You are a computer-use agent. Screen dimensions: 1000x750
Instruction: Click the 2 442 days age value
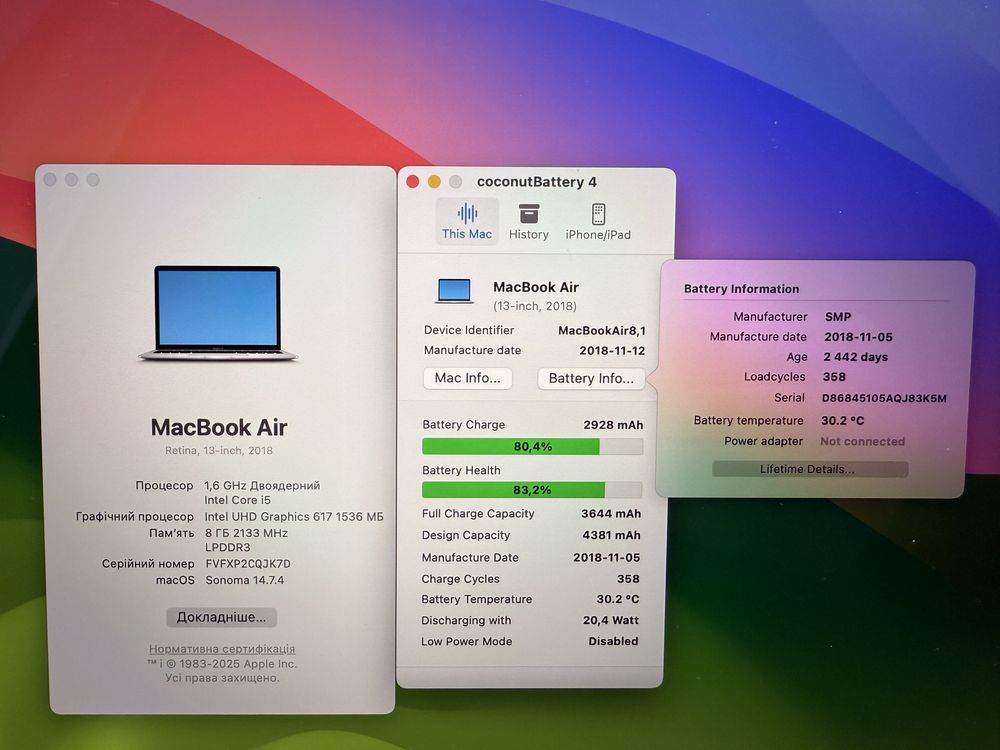tap(856, 357)
